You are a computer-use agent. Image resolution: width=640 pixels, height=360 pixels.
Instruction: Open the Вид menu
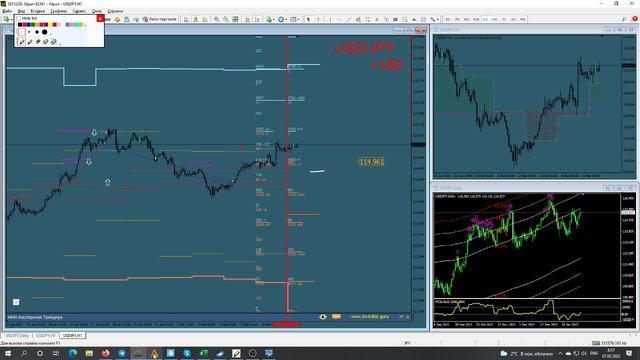click(x=21, y=11)
